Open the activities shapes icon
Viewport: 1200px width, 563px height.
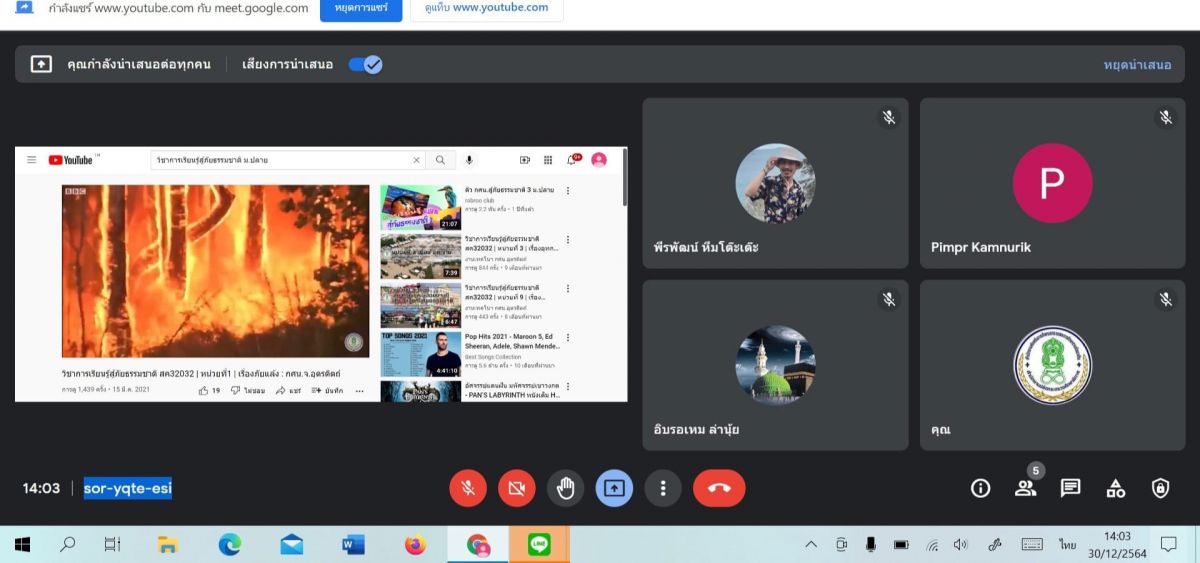pos(1115,488)
